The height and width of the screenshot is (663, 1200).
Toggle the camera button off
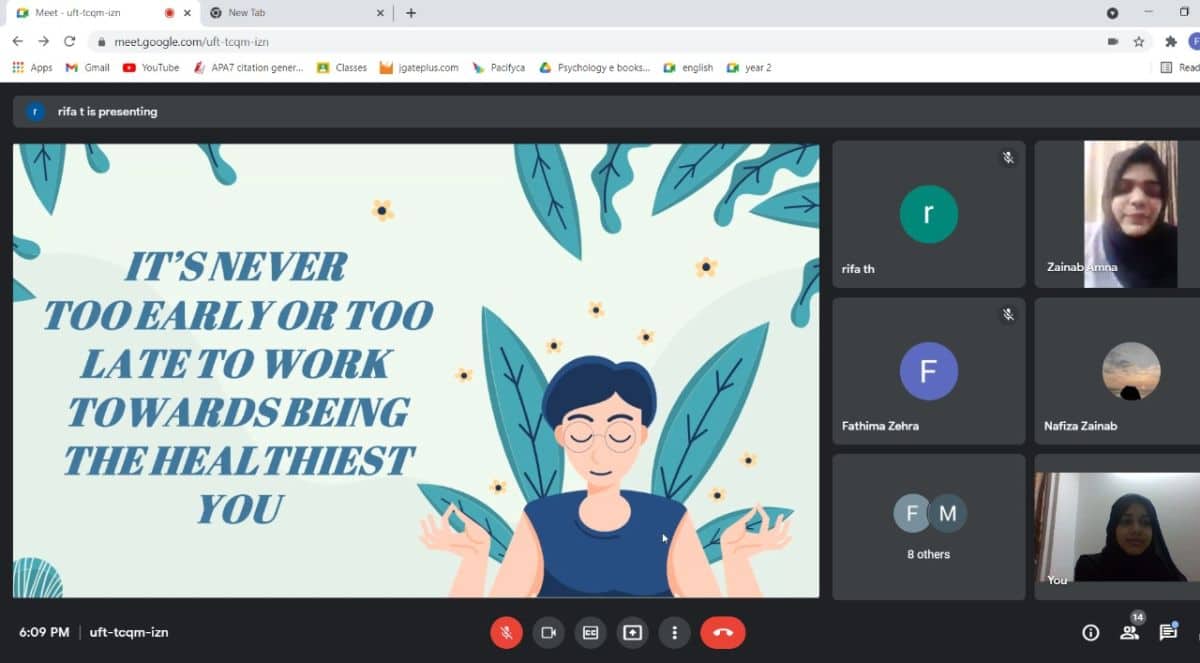pos(548,632)
